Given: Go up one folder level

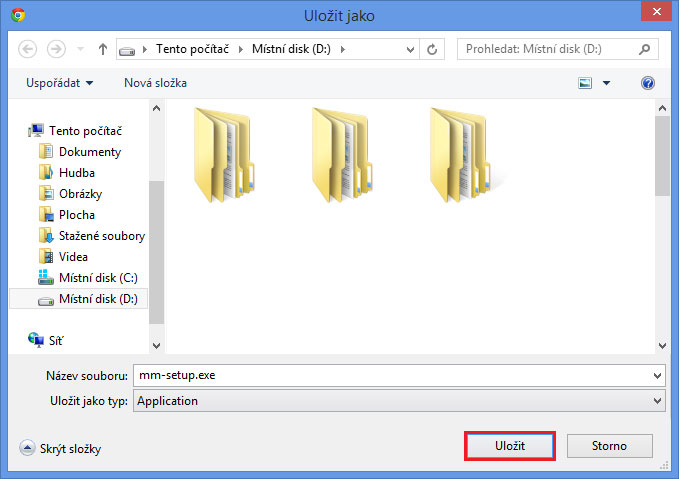Looking at the screenshot, I should pyautogui.click(x=103, y=49).
